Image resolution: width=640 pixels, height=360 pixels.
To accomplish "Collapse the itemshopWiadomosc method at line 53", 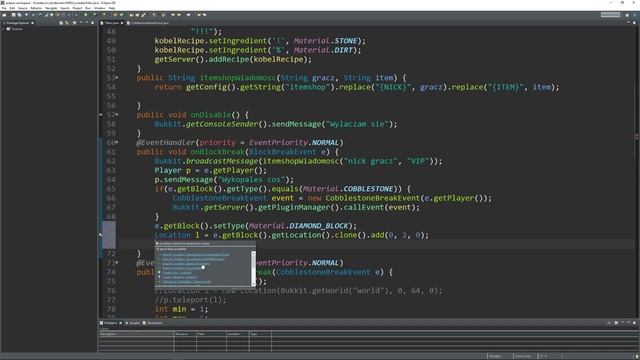I will [117, 78].
